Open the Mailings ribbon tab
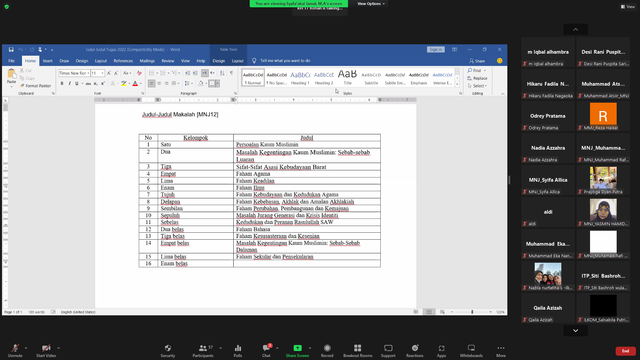640x360 pixels. click(147, 61)
